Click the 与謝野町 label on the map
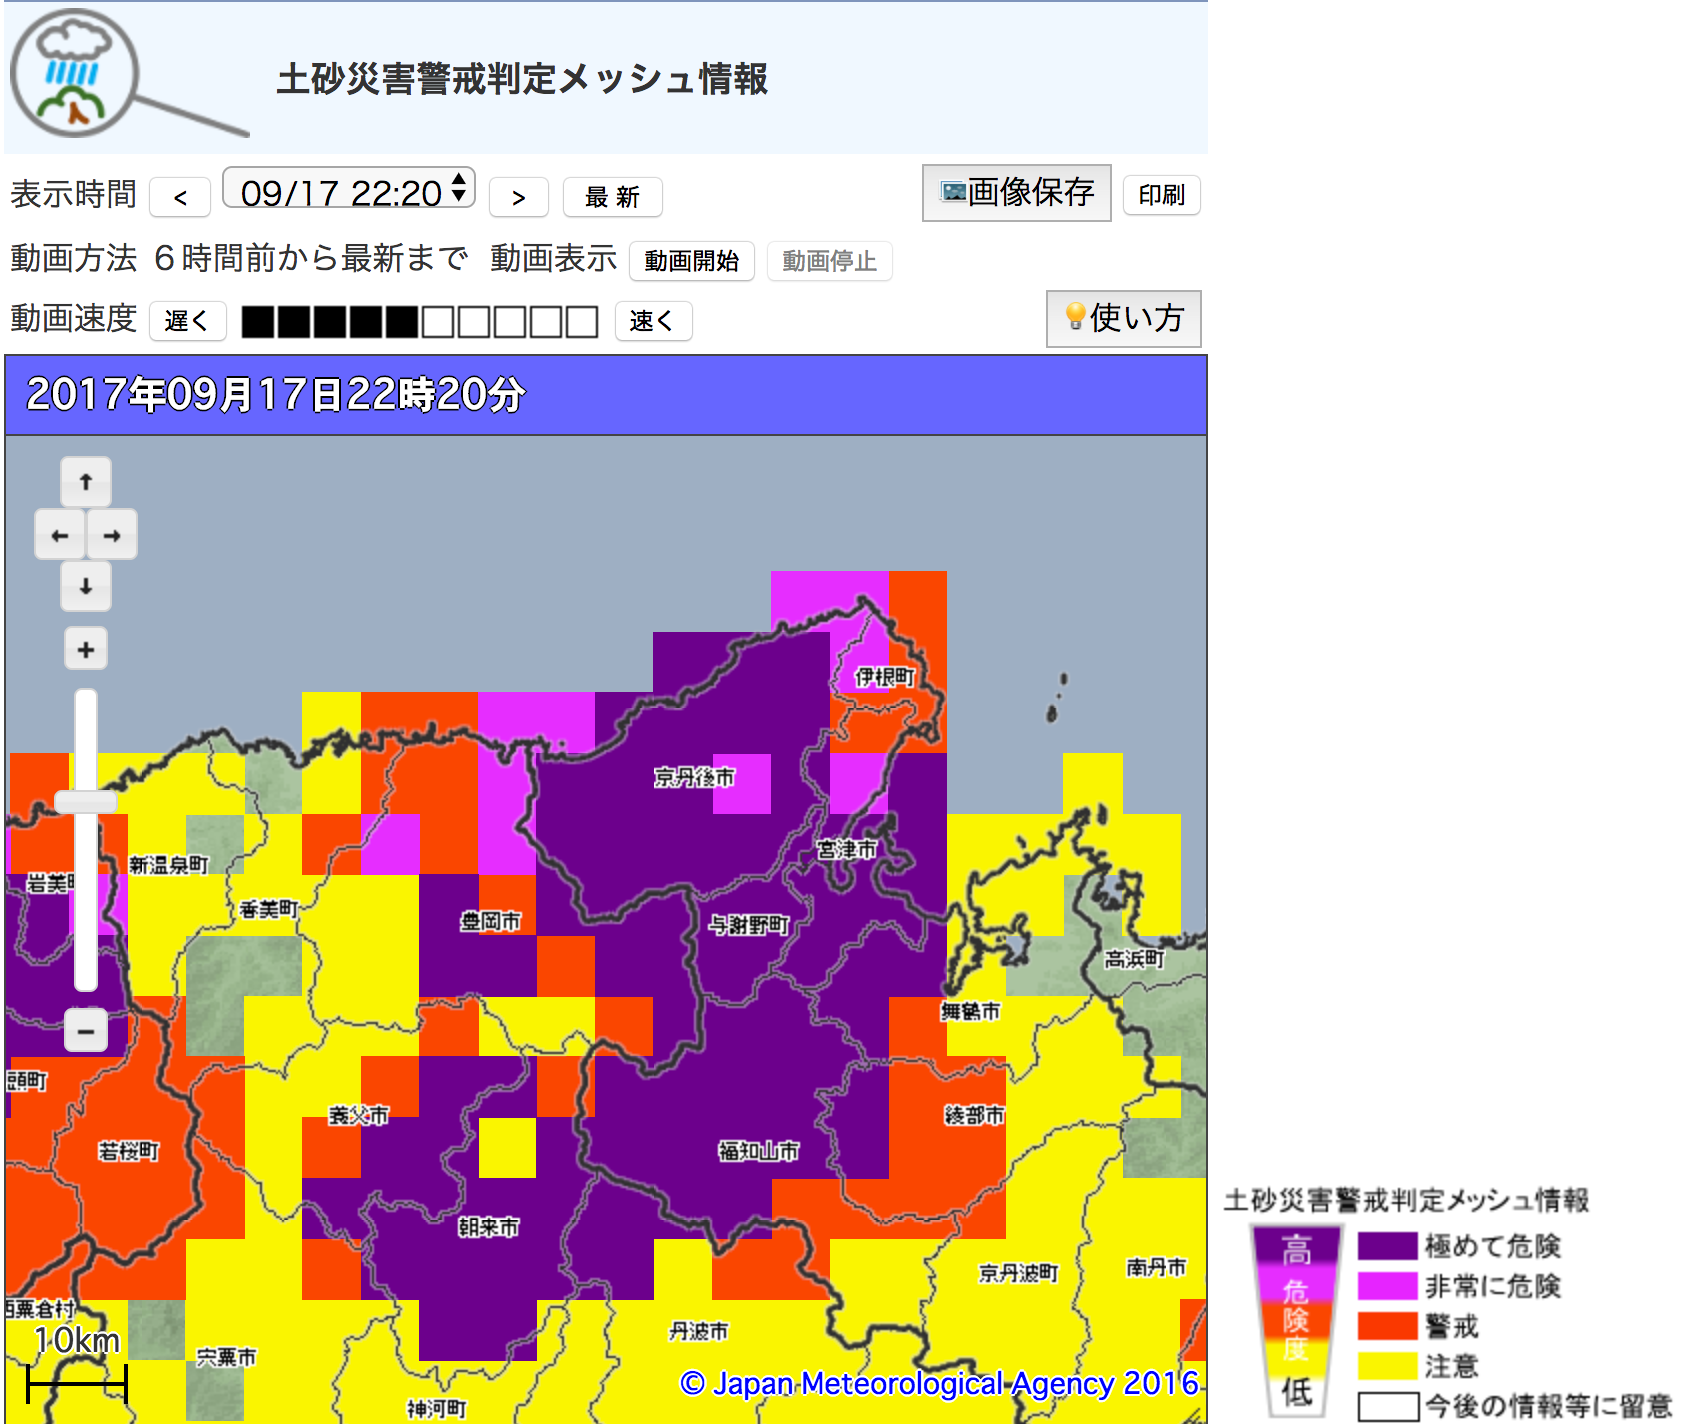 pos(749,925)
